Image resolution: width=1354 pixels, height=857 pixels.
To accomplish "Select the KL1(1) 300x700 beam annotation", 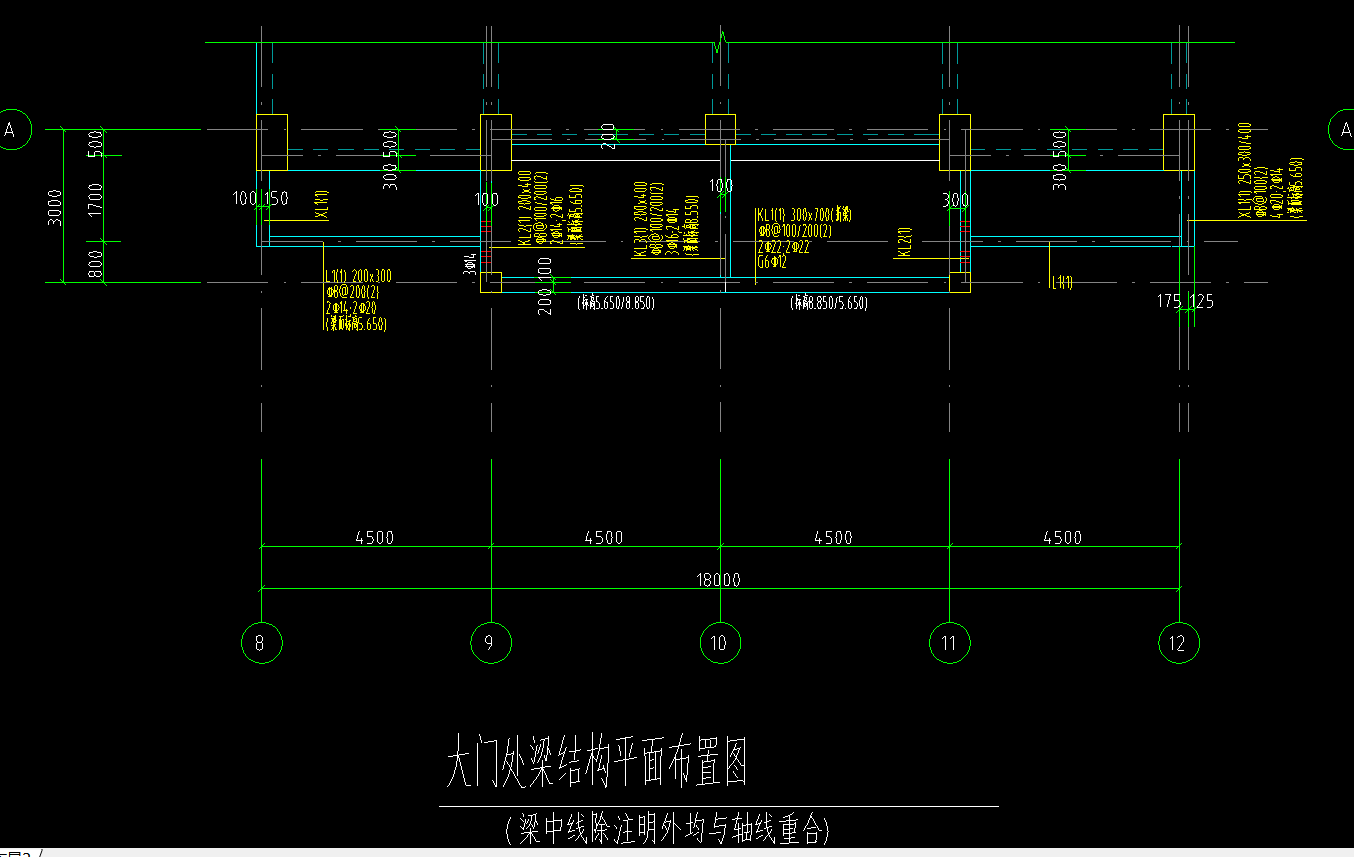I will (804, 215).
